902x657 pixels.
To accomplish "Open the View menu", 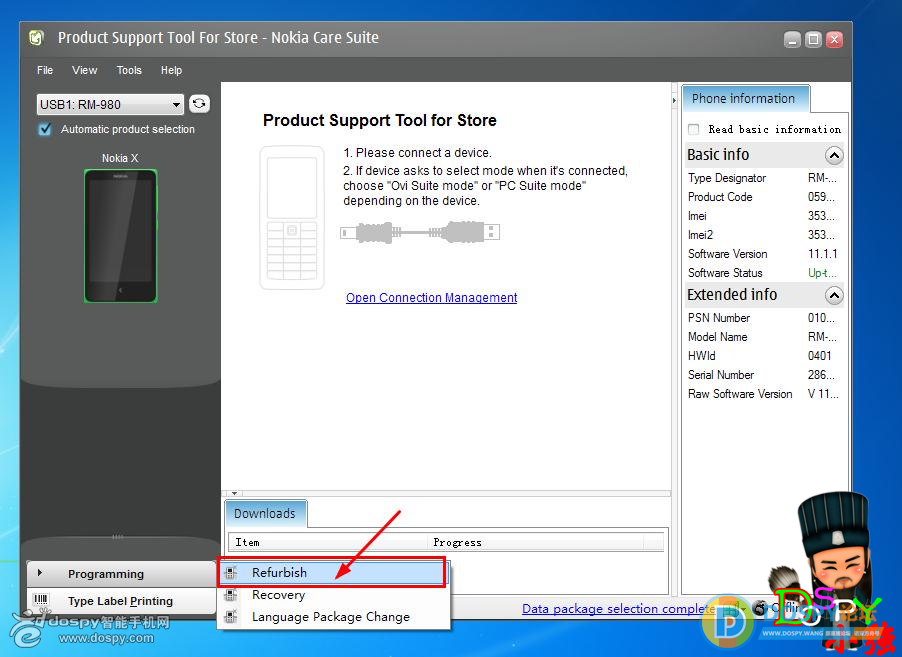I will point(85,70).
